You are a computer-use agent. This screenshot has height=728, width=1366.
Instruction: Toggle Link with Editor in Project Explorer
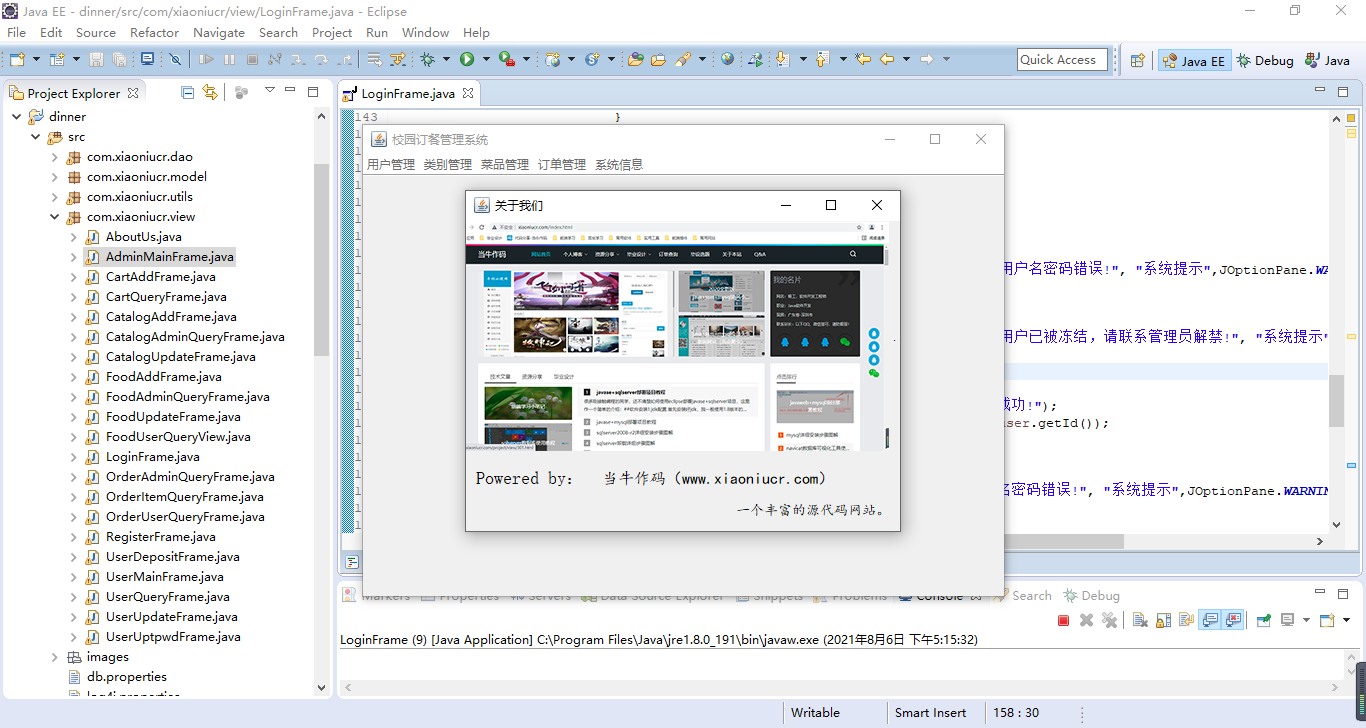[x=210, y=92]
